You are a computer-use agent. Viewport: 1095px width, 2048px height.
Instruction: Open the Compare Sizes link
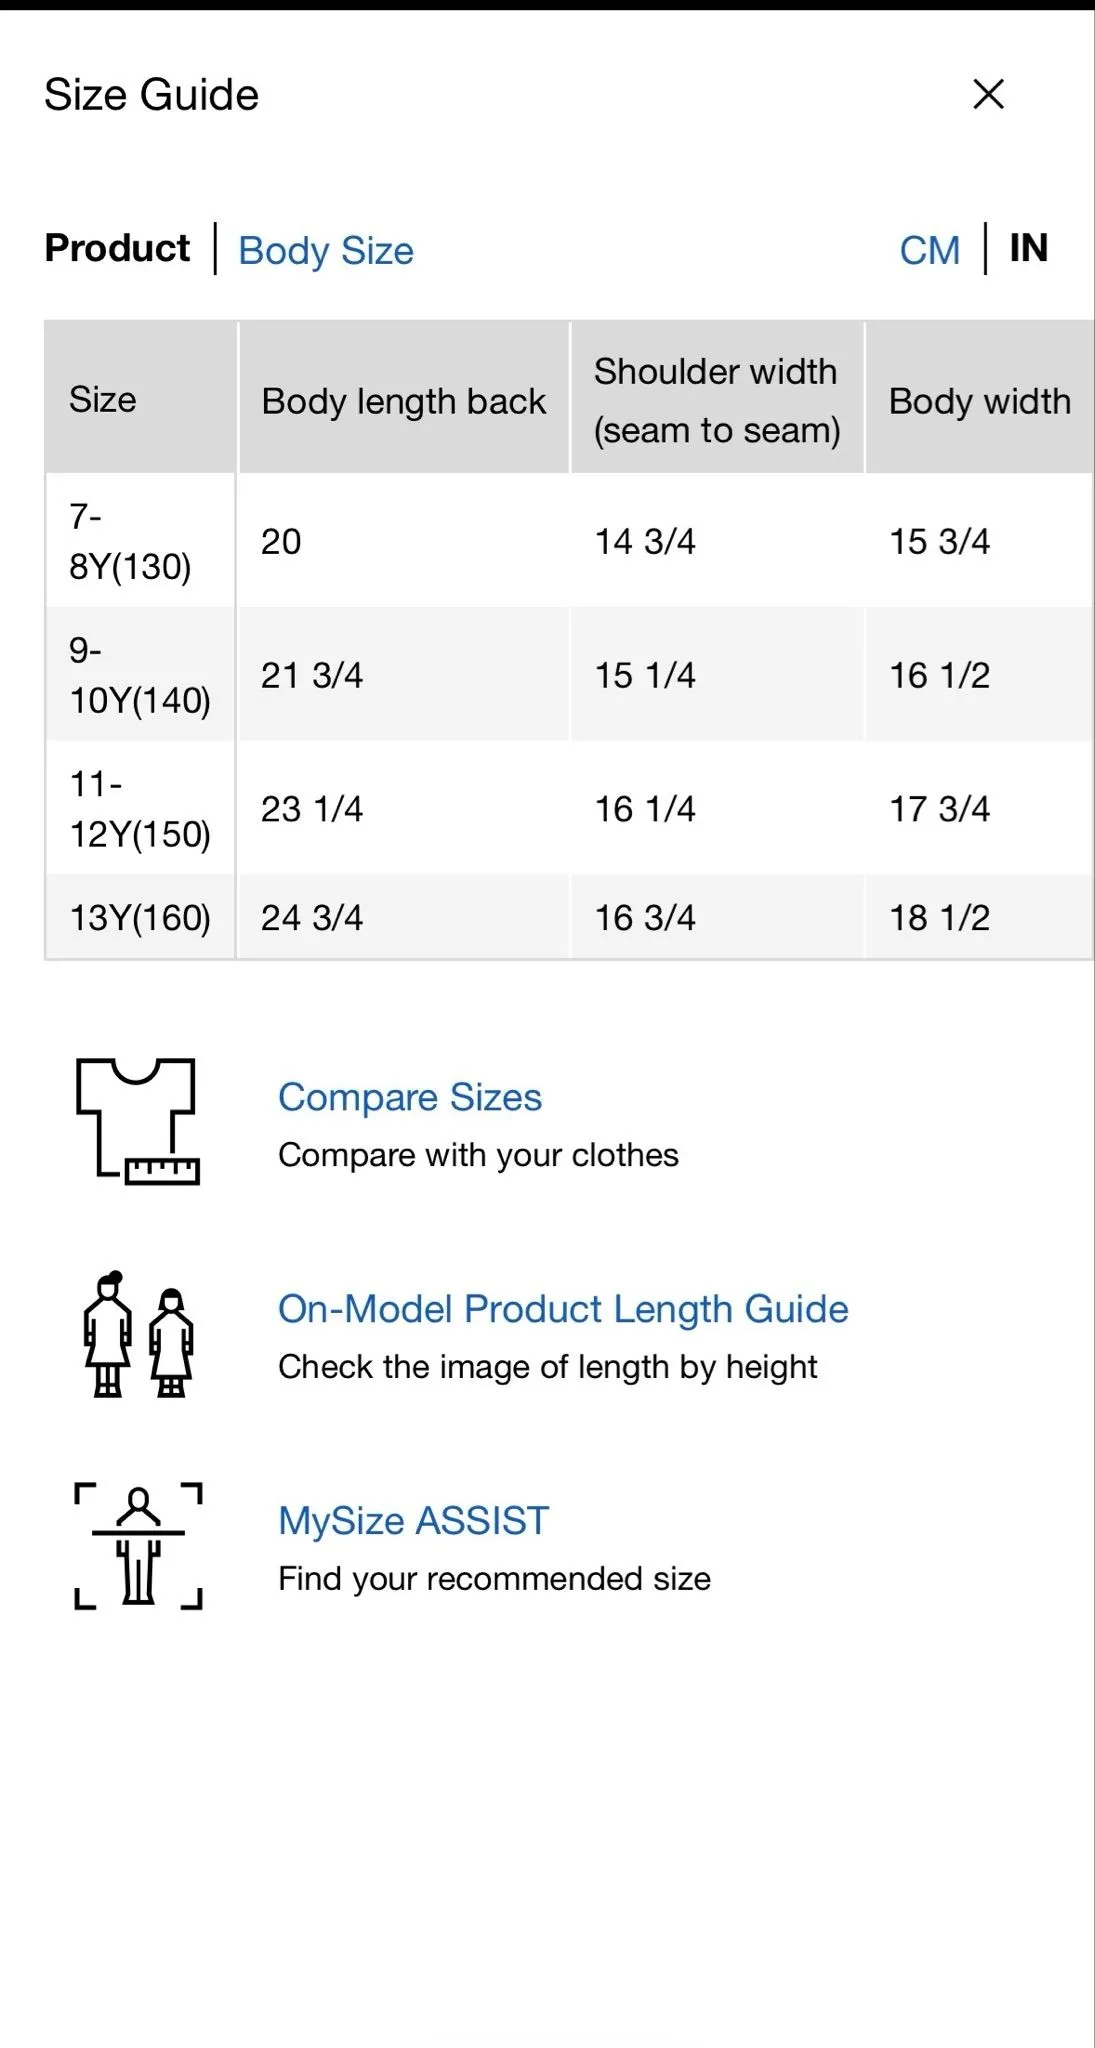click(x=410, y=1097)
